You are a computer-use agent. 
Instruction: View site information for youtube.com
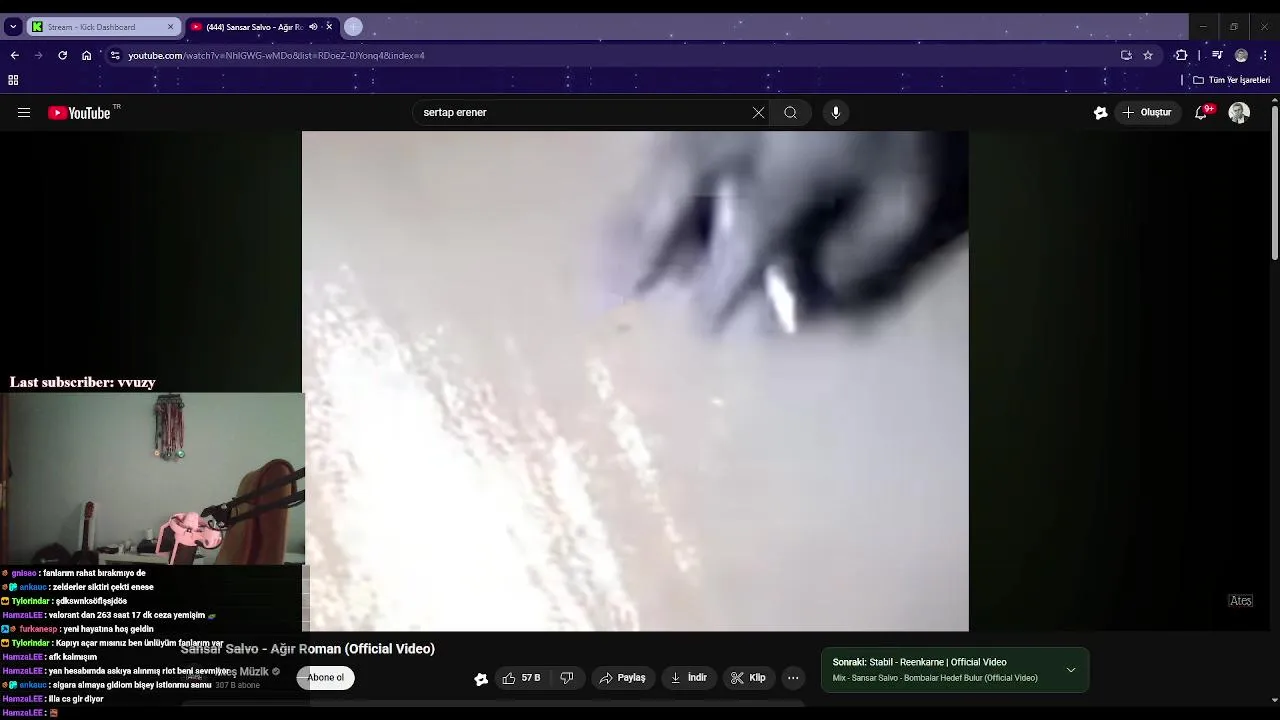coord(115,55)
